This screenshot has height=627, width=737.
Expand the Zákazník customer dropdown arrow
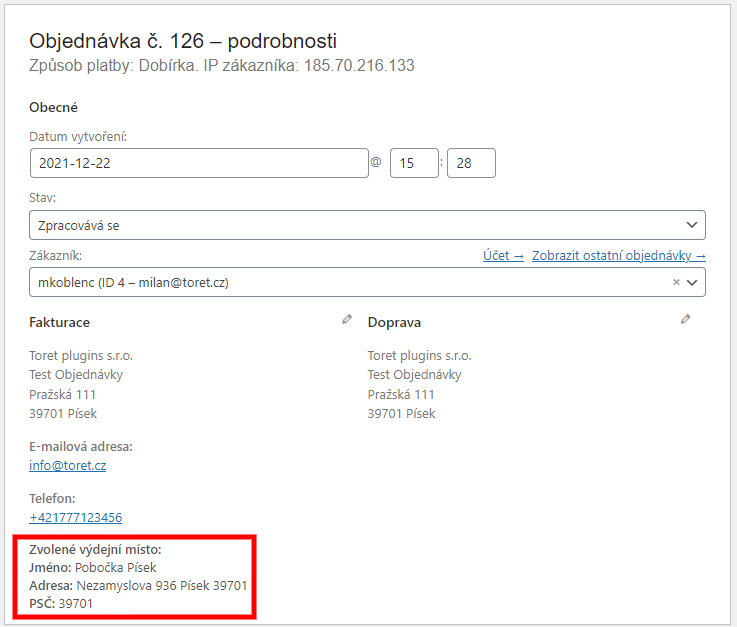coord(692,282)
